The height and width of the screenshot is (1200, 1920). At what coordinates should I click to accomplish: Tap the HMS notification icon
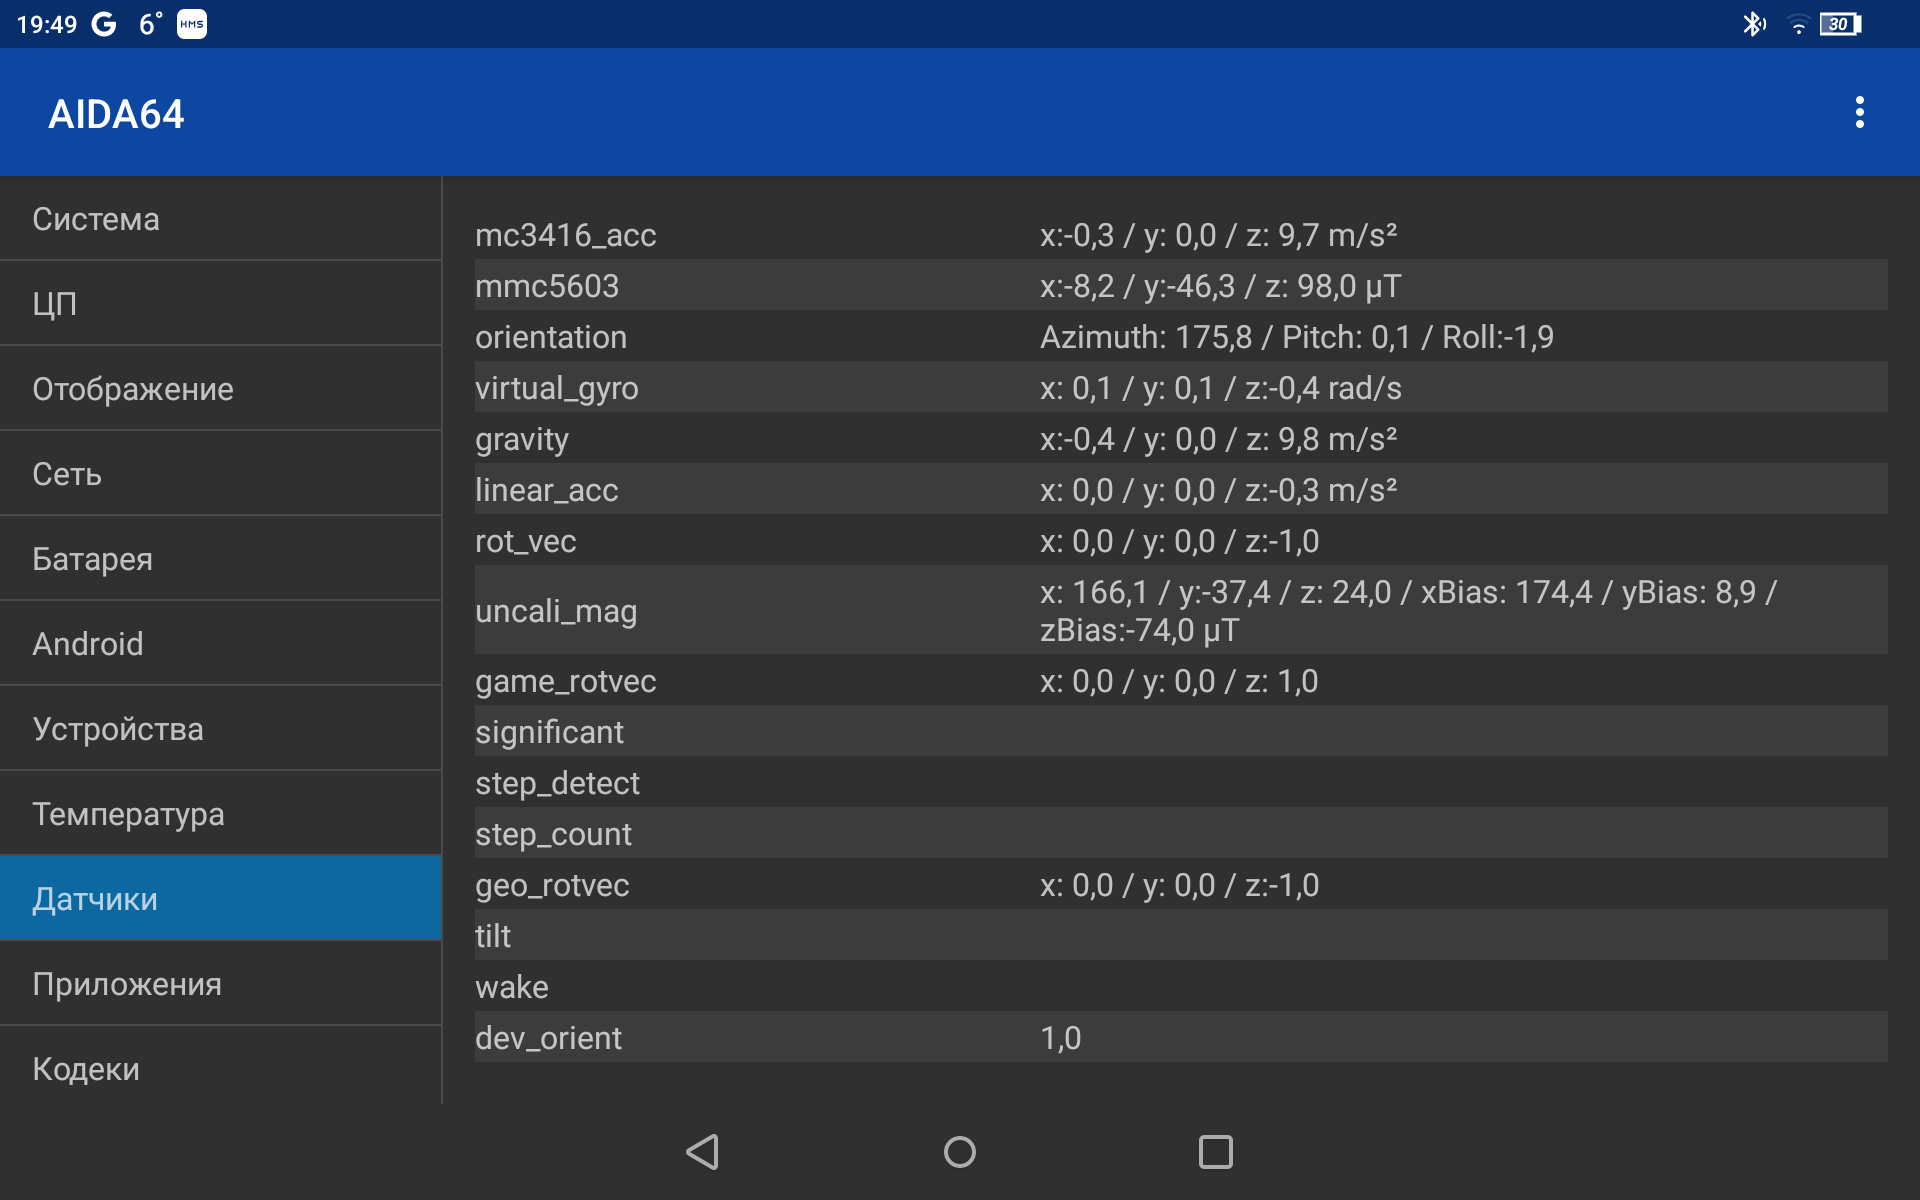pyautogui.click(x=192, y=24)
